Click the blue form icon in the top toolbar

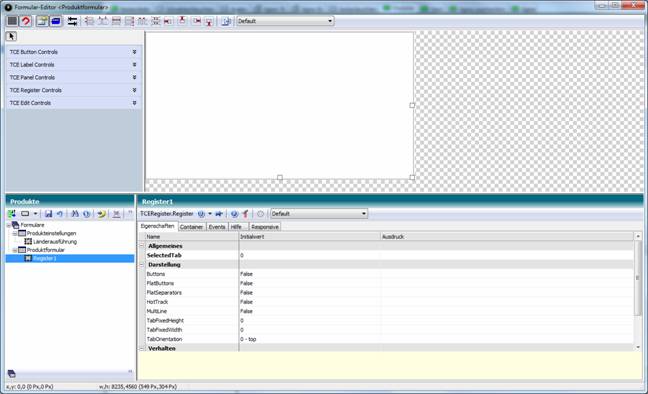[x=56, y=21]
